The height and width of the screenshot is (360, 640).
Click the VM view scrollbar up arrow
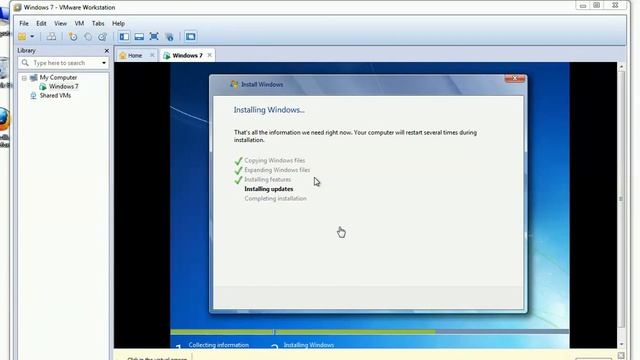(621, 66)
